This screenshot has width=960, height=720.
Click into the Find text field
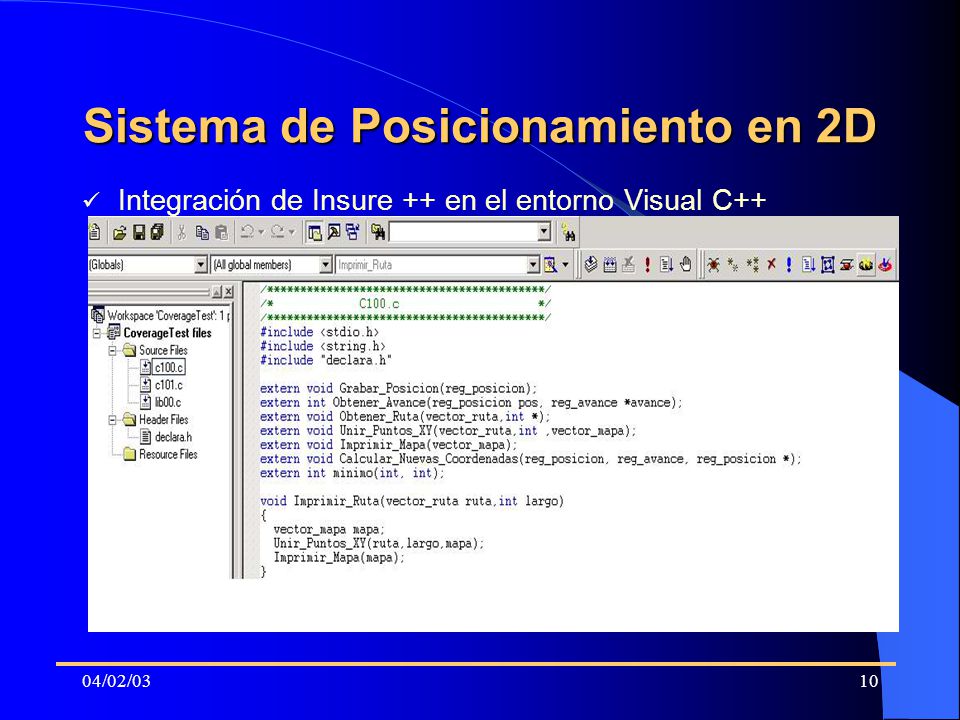(x=463, y=233)
